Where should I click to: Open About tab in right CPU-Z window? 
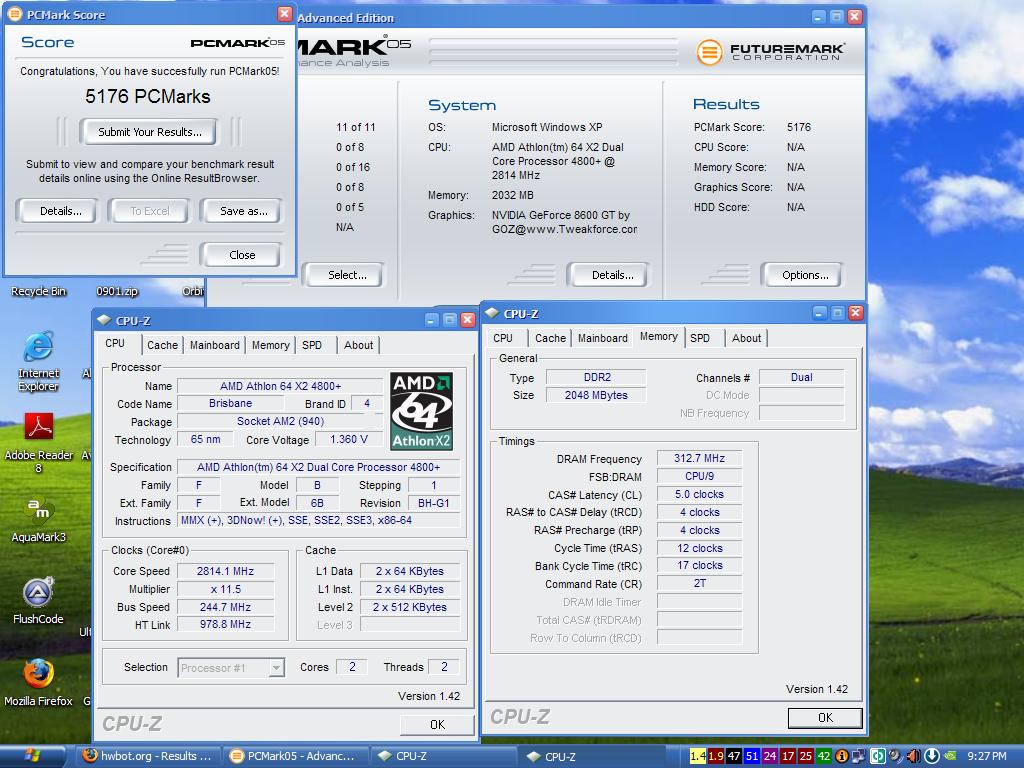[746, 338]
